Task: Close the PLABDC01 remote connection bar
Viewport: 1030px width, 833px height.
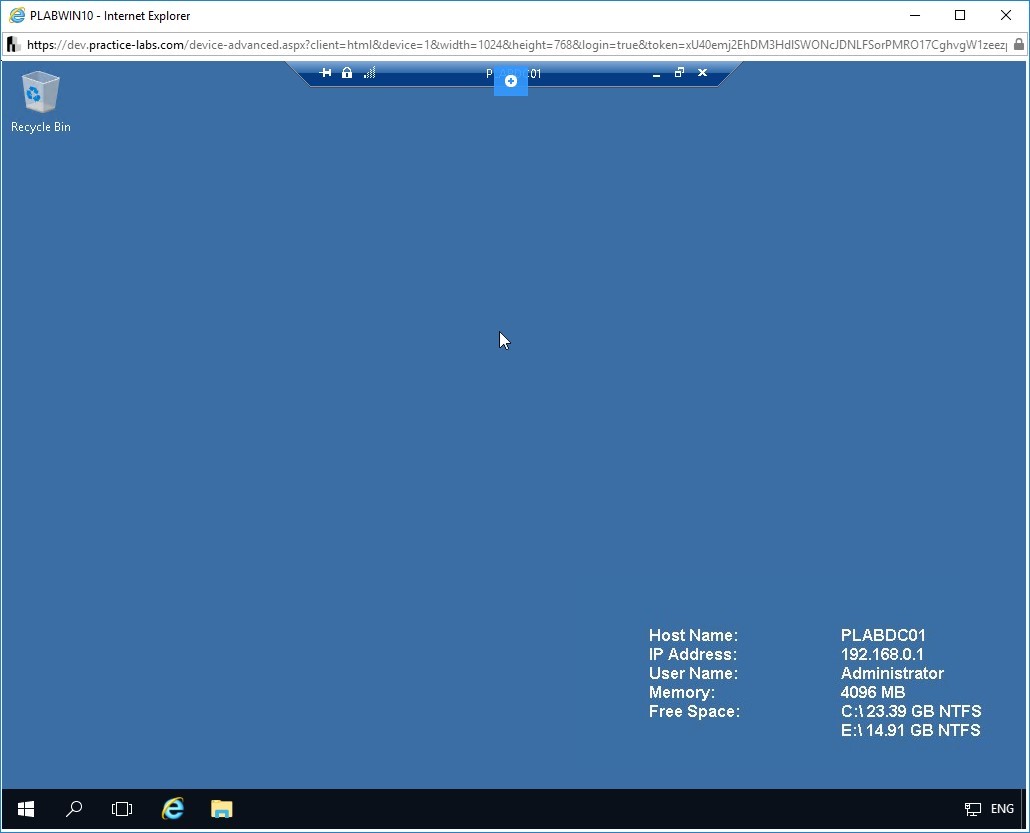Action: [702, 73]
